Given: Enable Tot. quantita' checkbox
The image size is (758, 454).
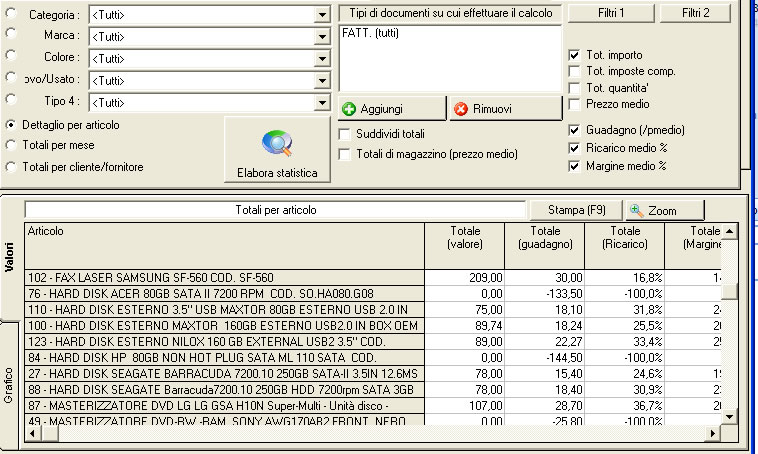Looking at the screenshot, I should click(x=574, y=88).
